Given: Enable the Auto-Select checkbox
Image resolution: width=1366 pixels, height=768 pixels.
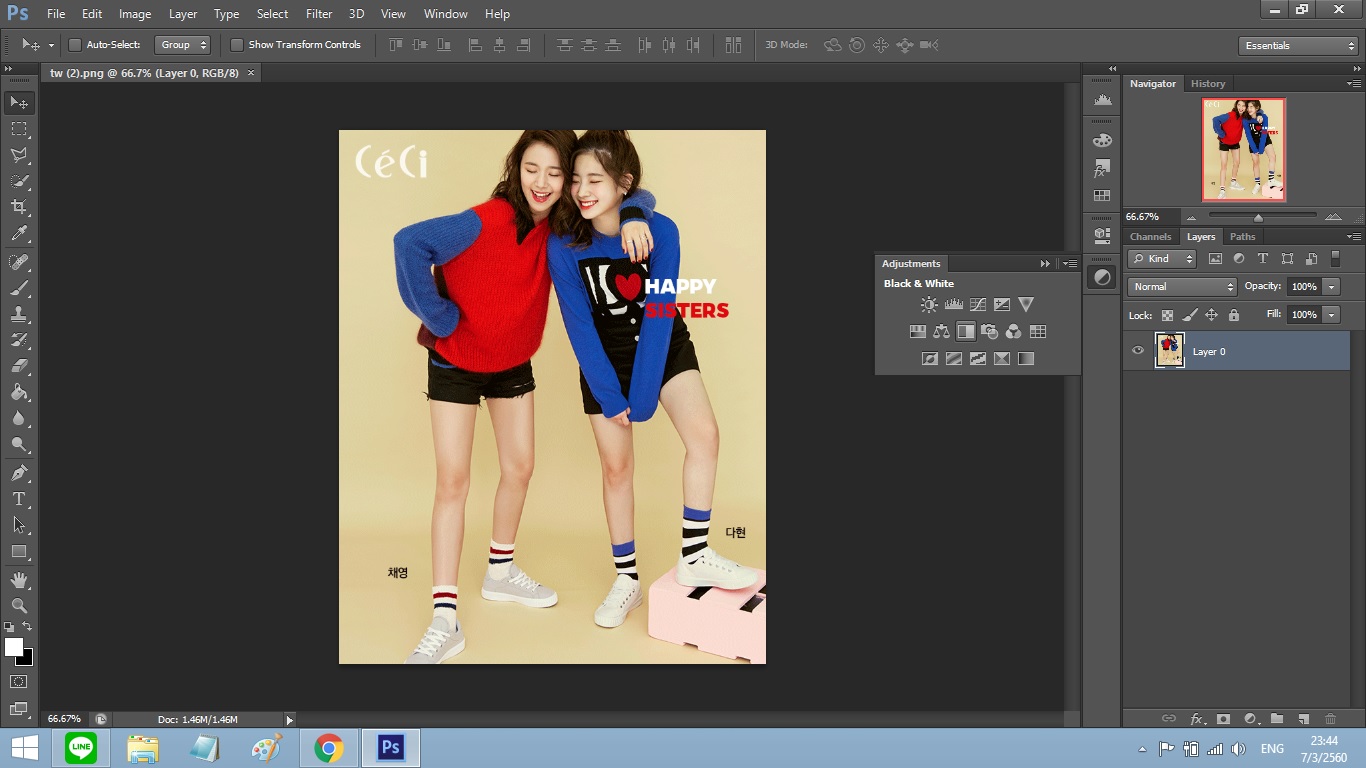Looking at the screenshot, I should pyautogui.click(x=75, y=45).
